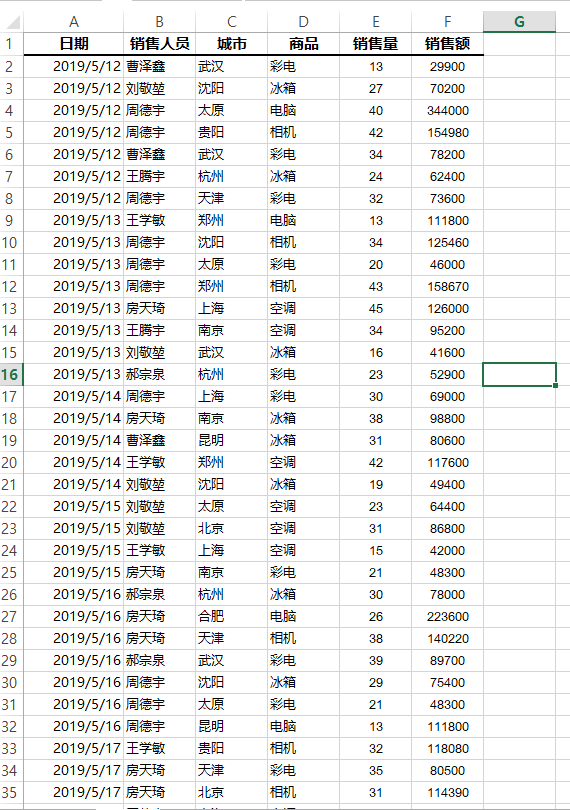Select row 16 header
This screenshot has width=570, height=810.
(10, 375)
